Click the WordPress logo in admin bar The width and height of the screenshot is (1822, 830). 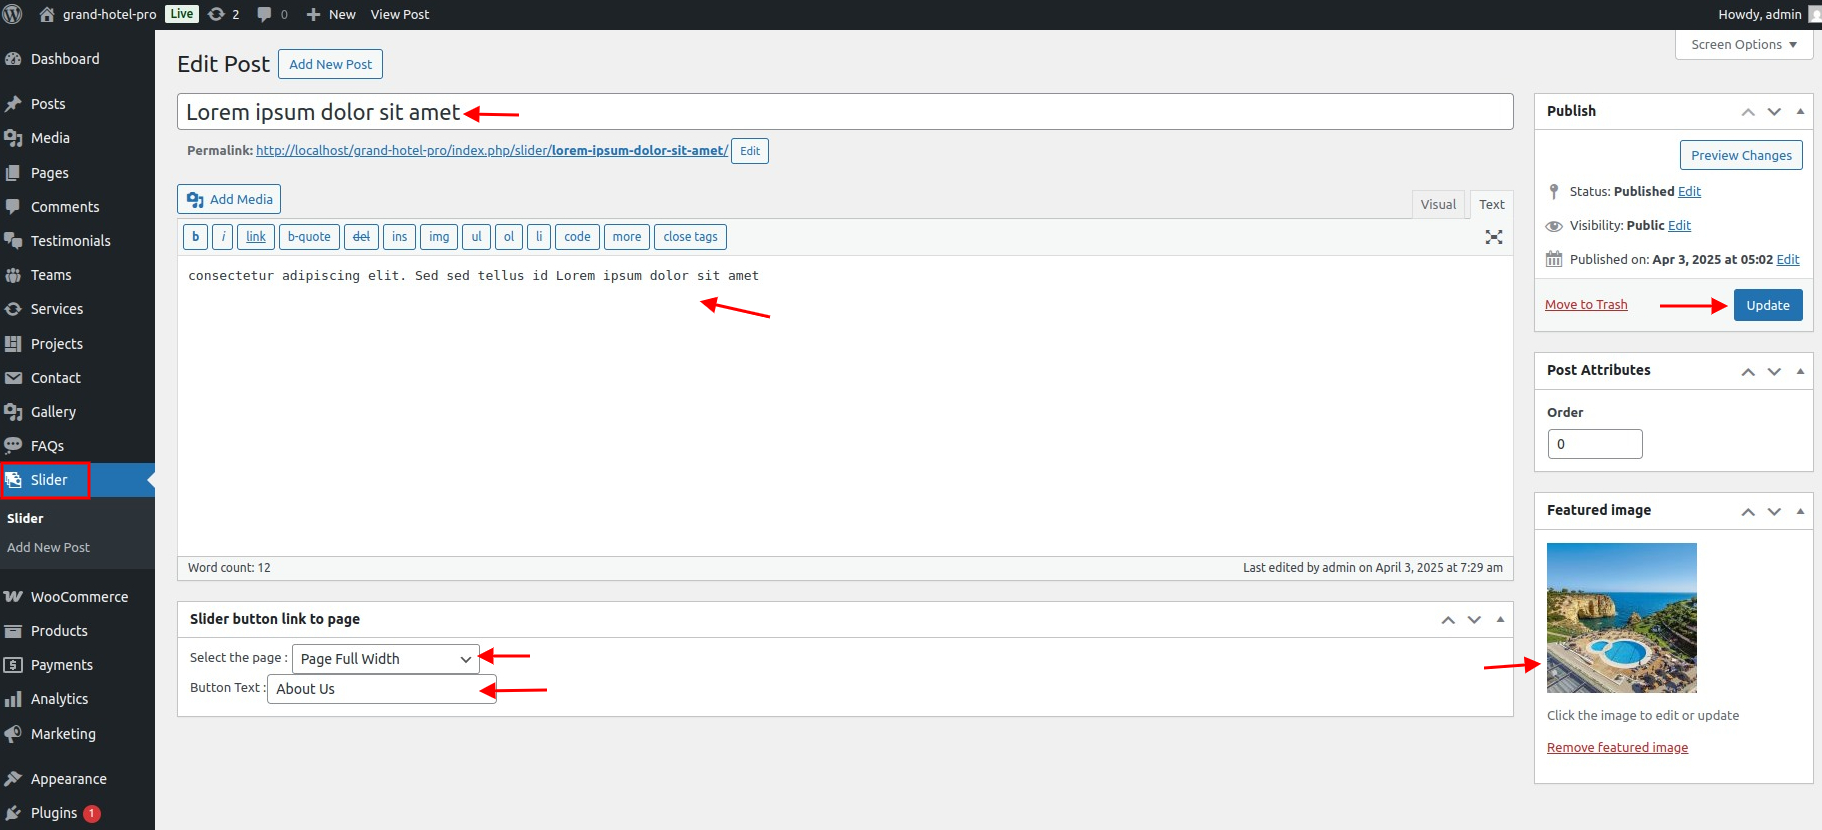point(13,14)
